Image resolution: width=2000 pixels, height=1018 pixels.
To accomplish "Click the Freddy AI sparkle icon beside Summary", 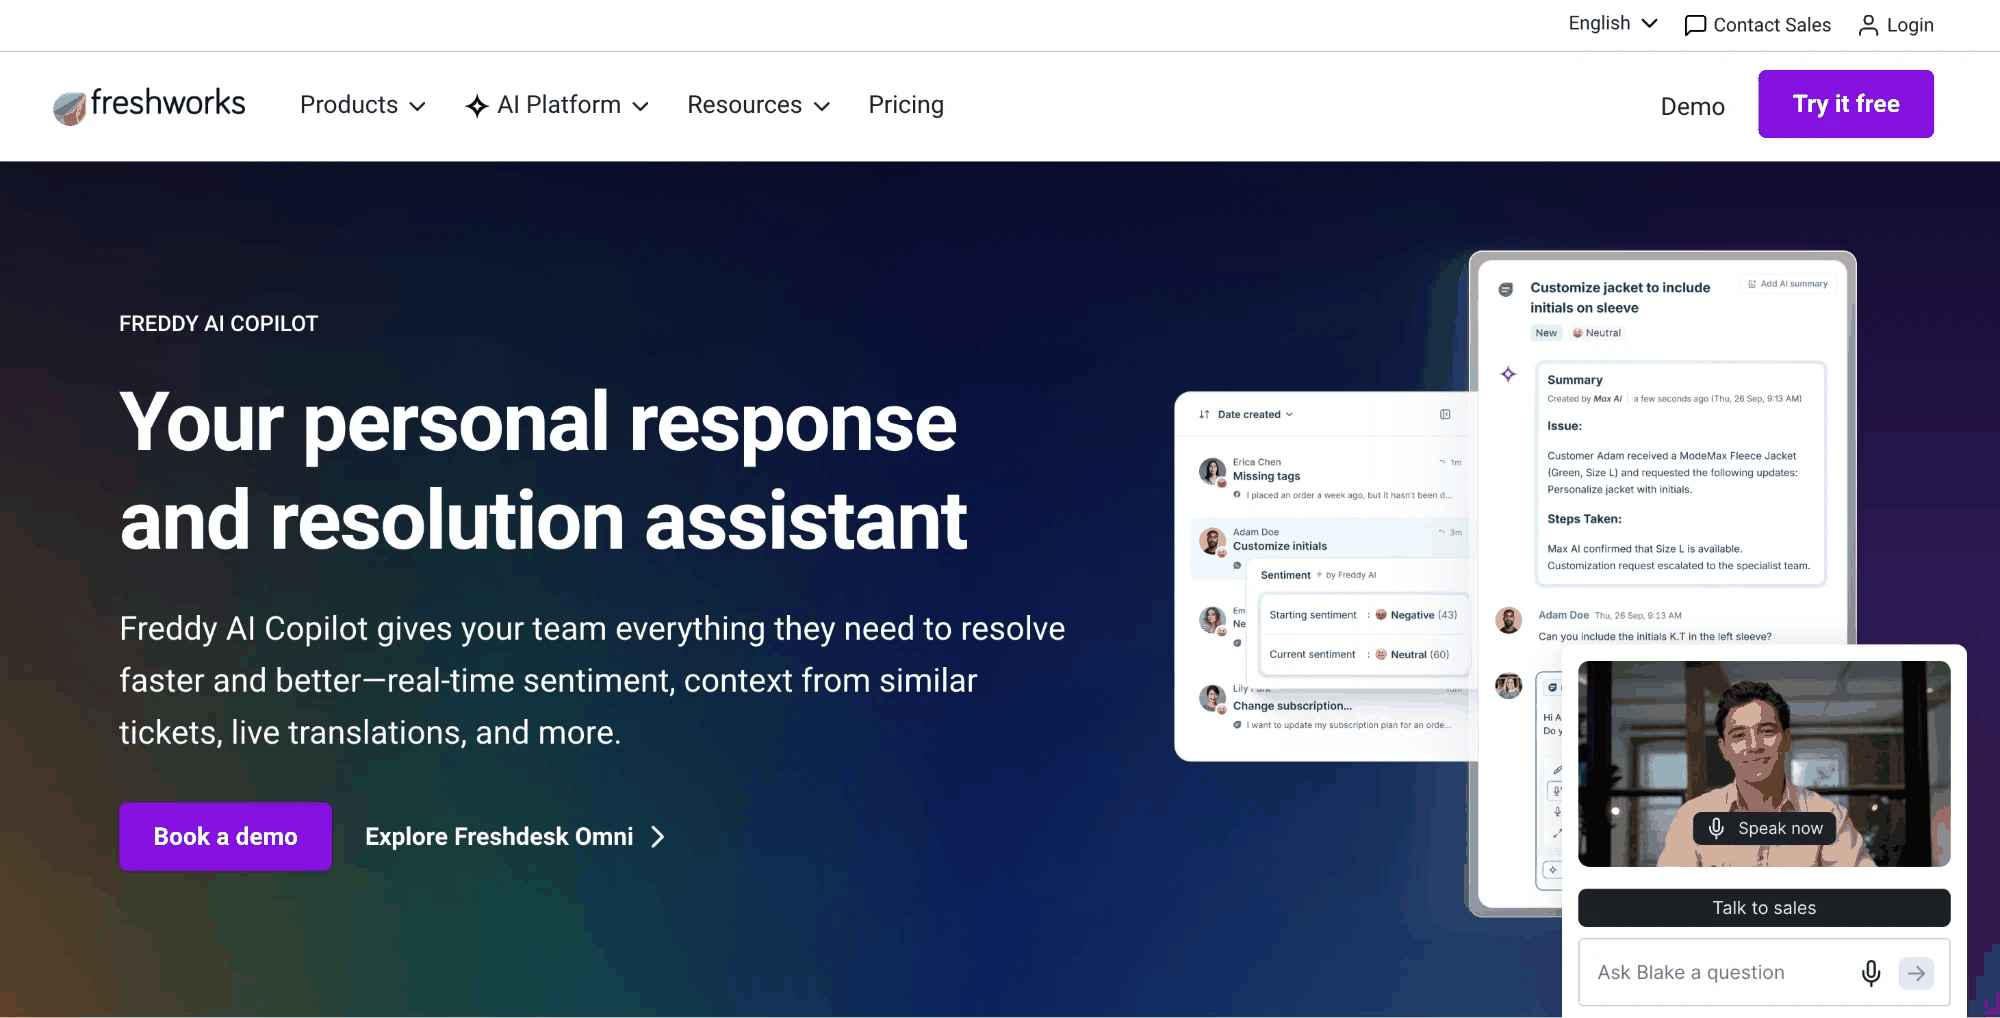I will pyautogui.click(x=1508, y=374).
